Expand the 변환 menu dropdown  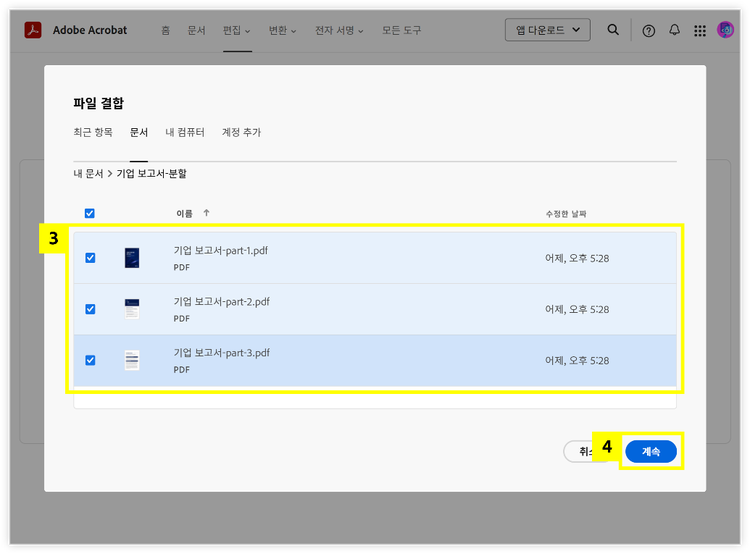tap(282, 31)
